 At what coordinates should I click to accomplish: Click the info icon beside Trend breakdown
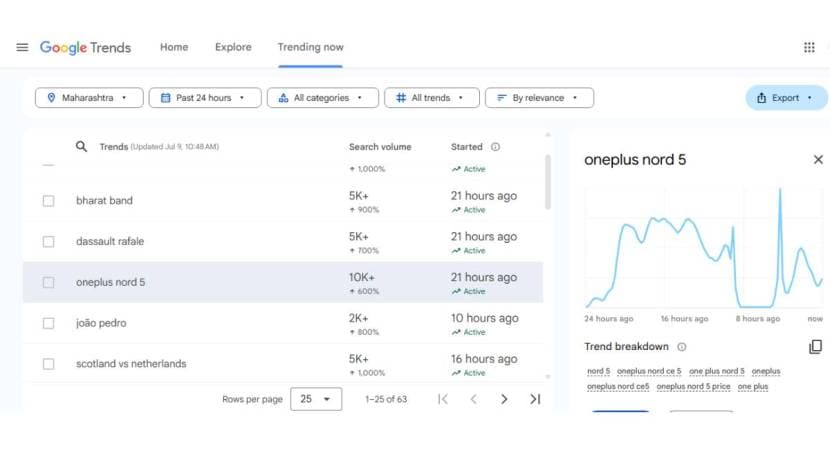click(x=682, y=347)
